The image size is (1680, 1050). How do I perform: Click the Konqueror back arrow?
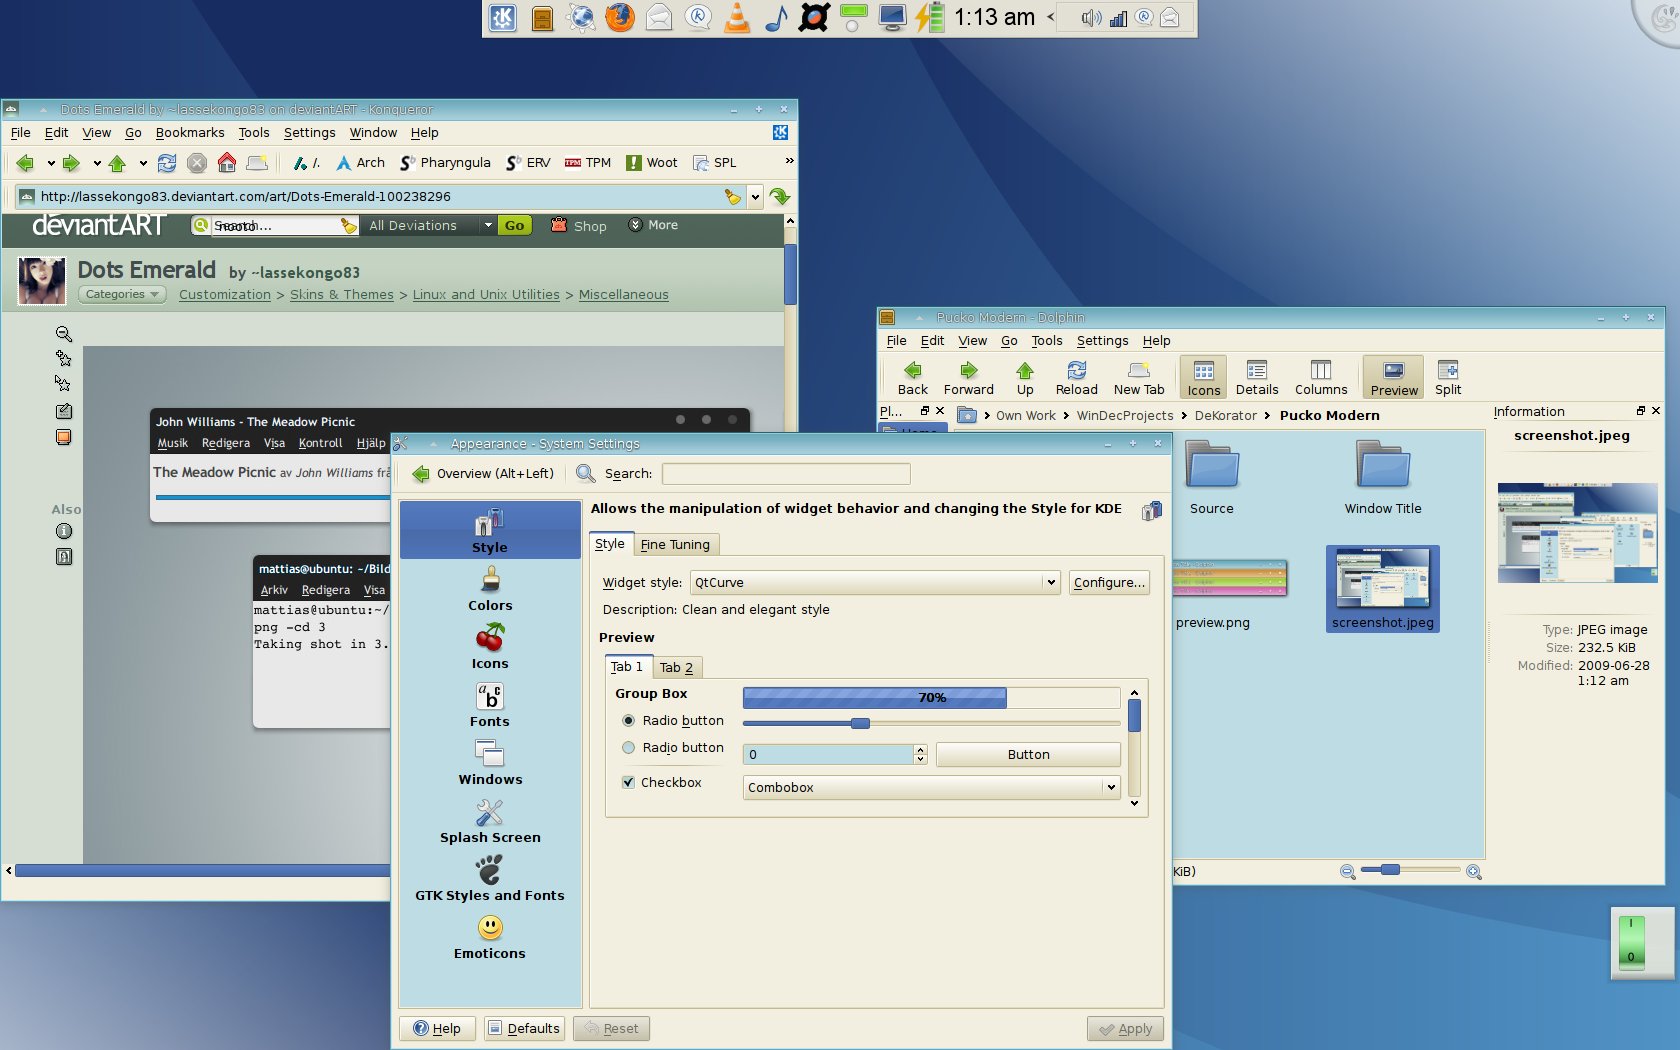point(26,163)
